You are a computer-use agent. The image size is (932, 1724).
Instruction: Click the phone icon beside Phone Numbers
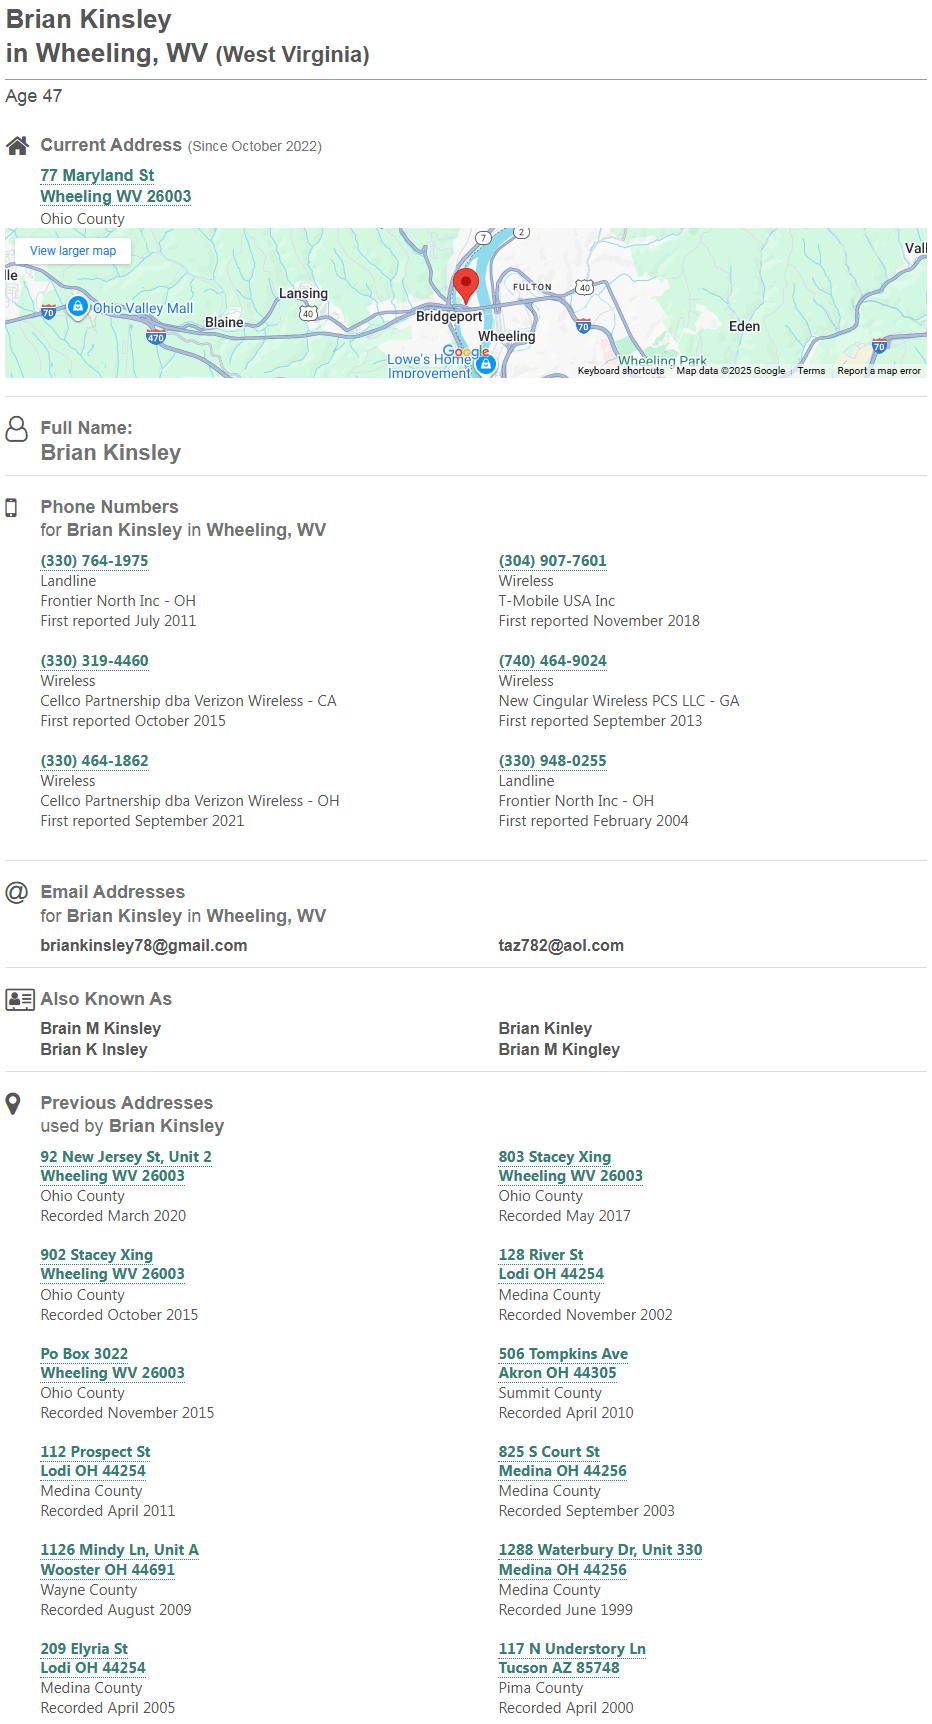(x=12, y=508)
